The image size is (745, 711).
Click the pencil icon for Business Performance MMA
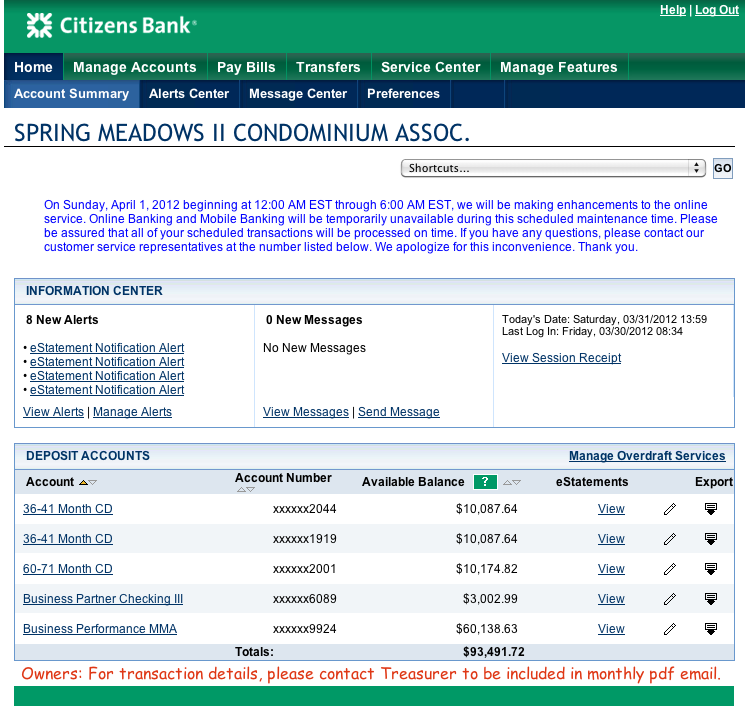pos(670,629)
